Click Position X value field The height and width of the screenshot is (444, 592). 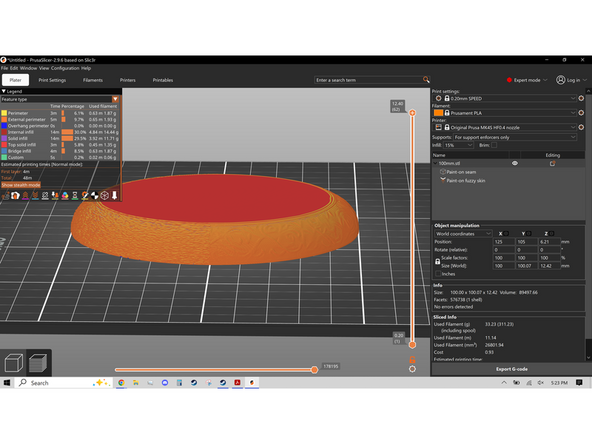503,242
